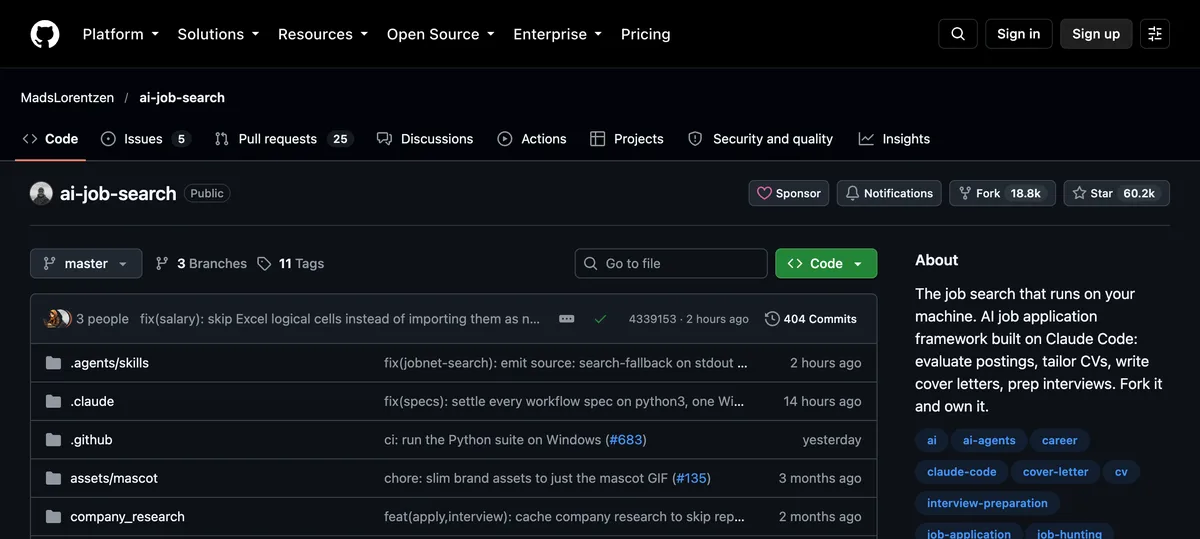Switch to the Code tab
1200x539 pixels.
[x=50, y=139]
